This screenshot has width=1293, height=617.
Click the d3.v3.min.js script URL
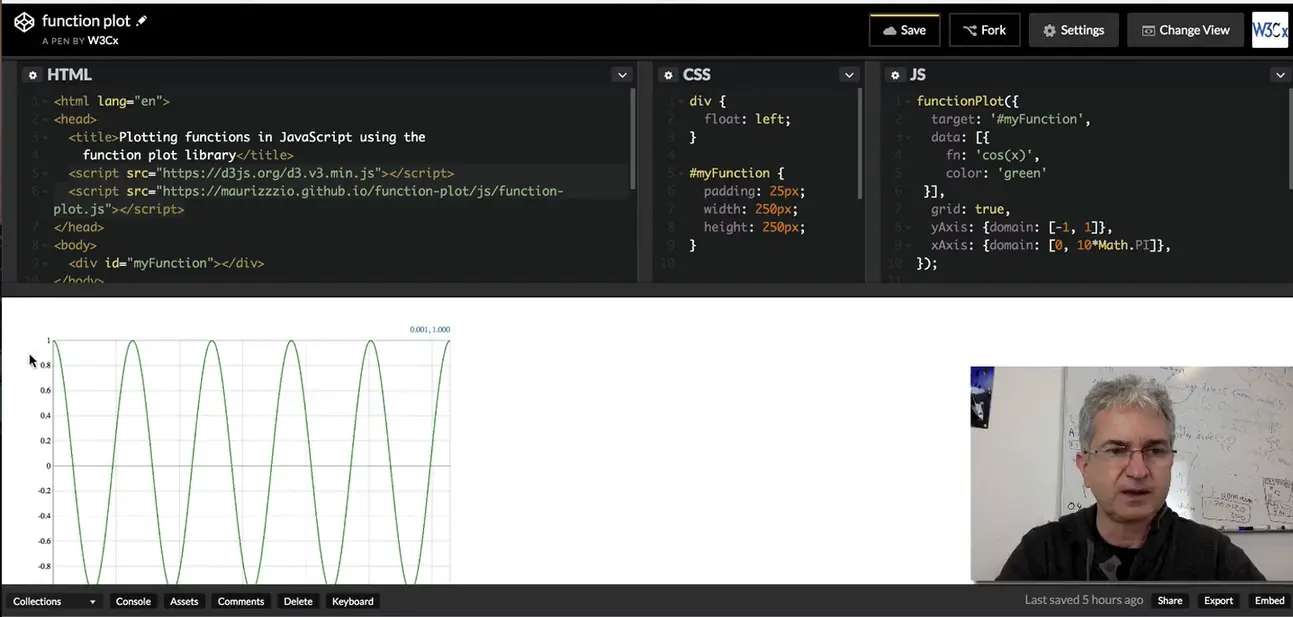tap(270, 173)
